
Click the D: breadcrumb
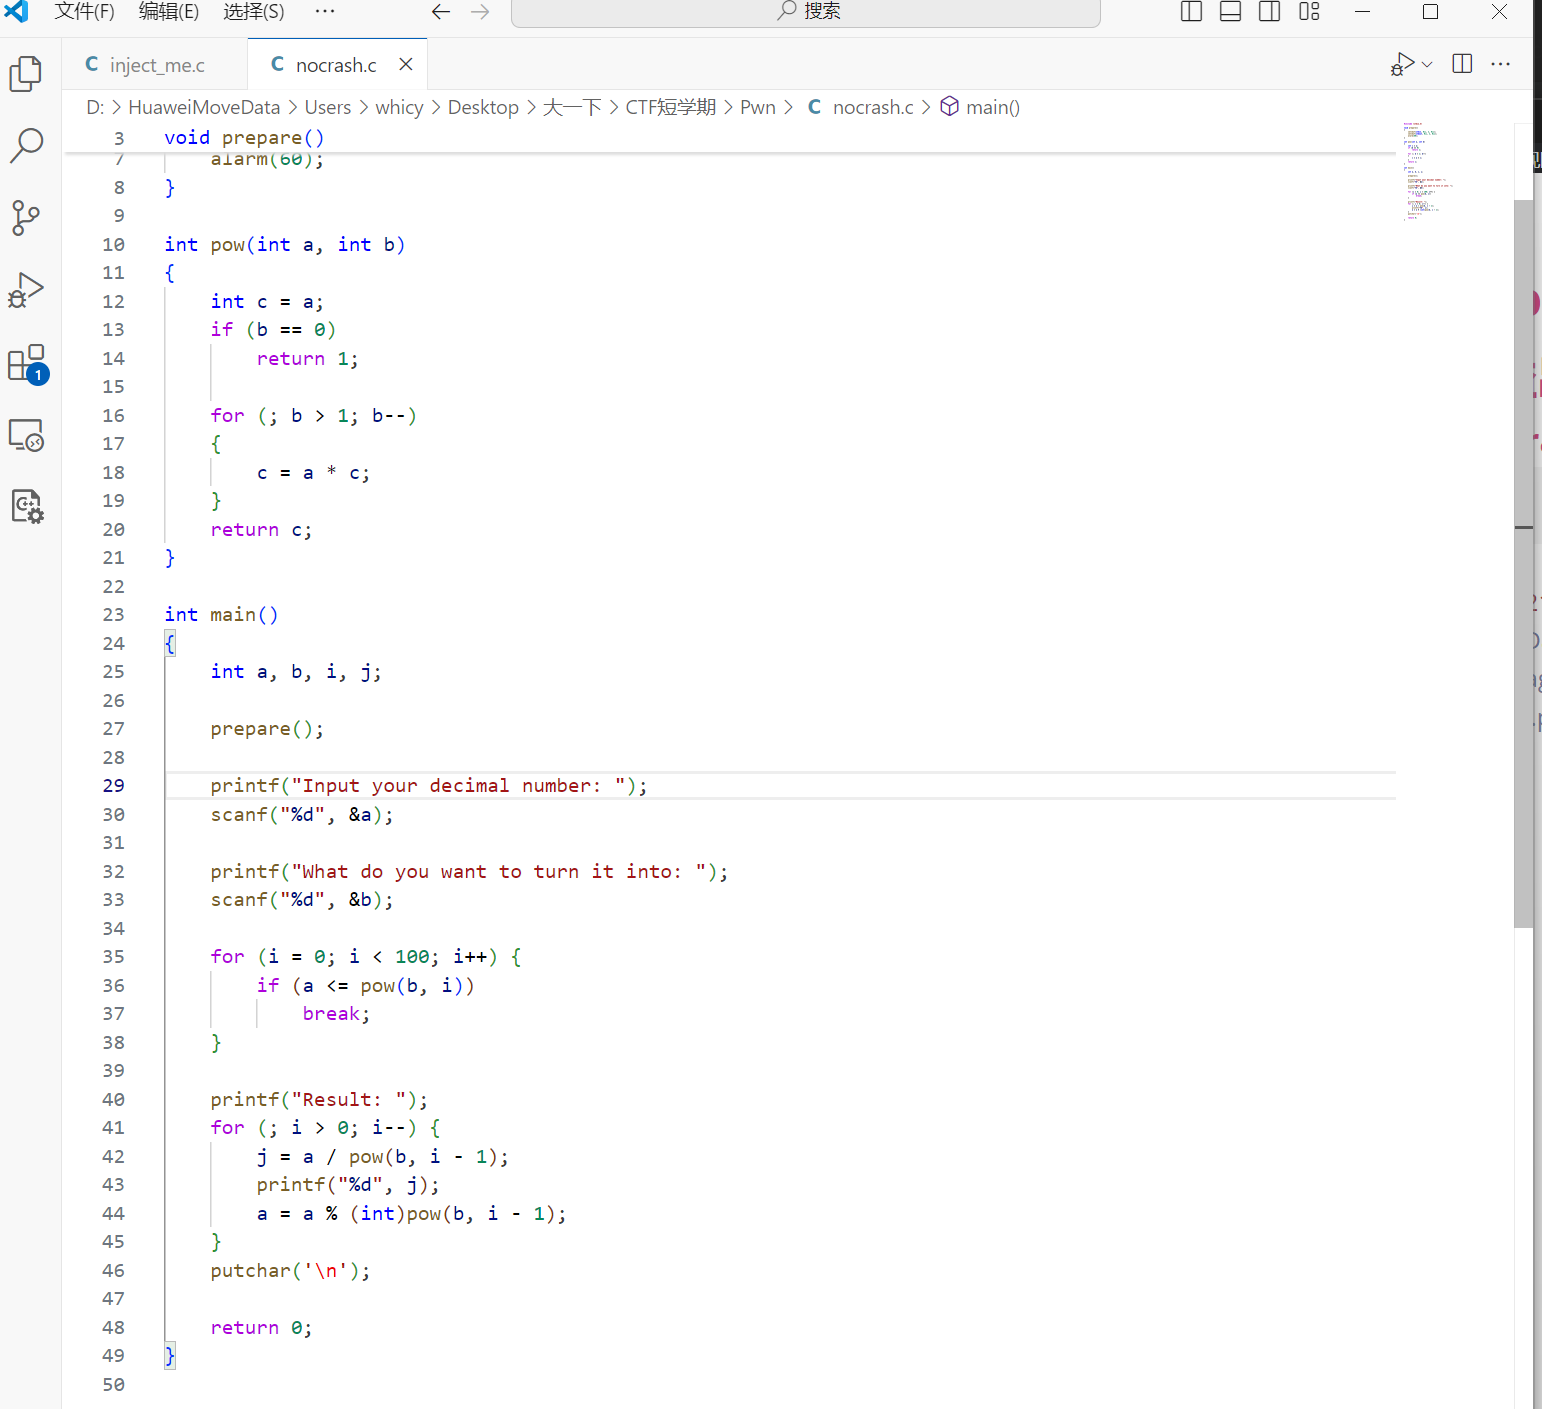(x=95, y=107)
